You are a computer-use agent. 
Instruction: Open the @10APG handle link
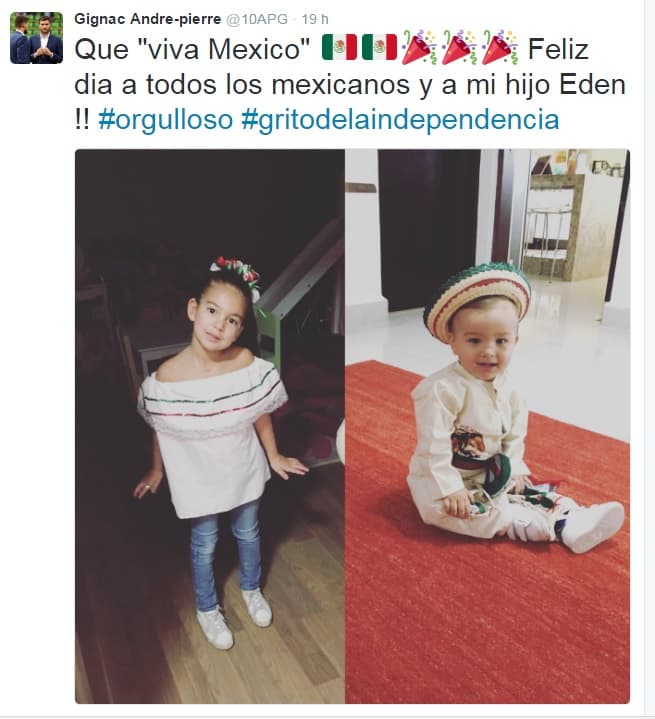click(257, 19)
